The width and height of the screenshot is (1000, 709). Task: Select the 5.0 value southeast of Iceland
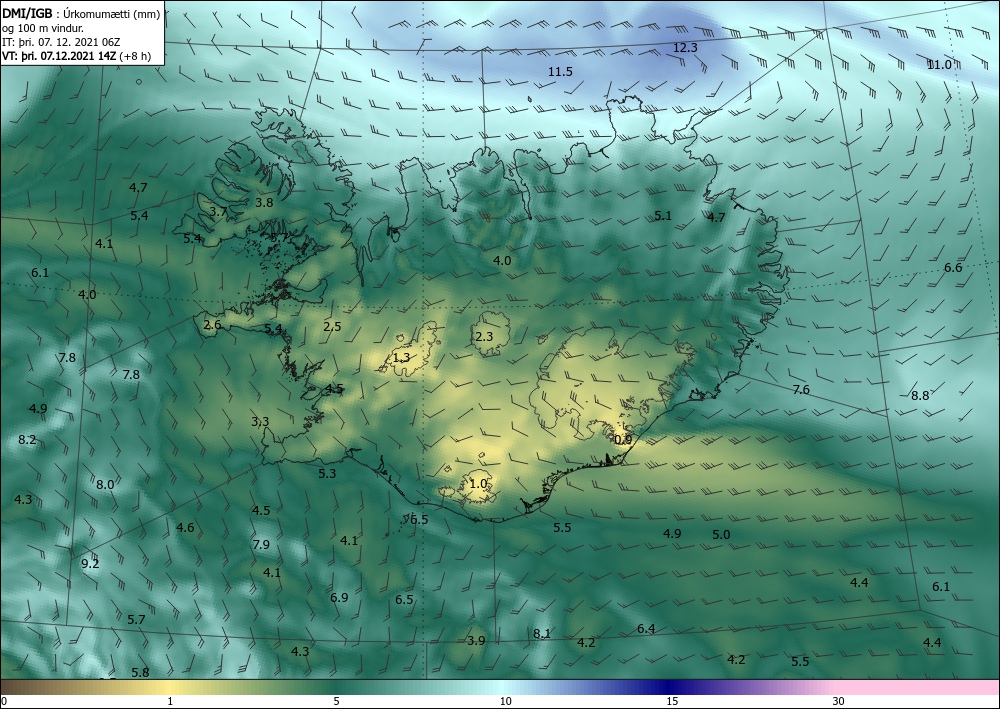click(721, 534)
